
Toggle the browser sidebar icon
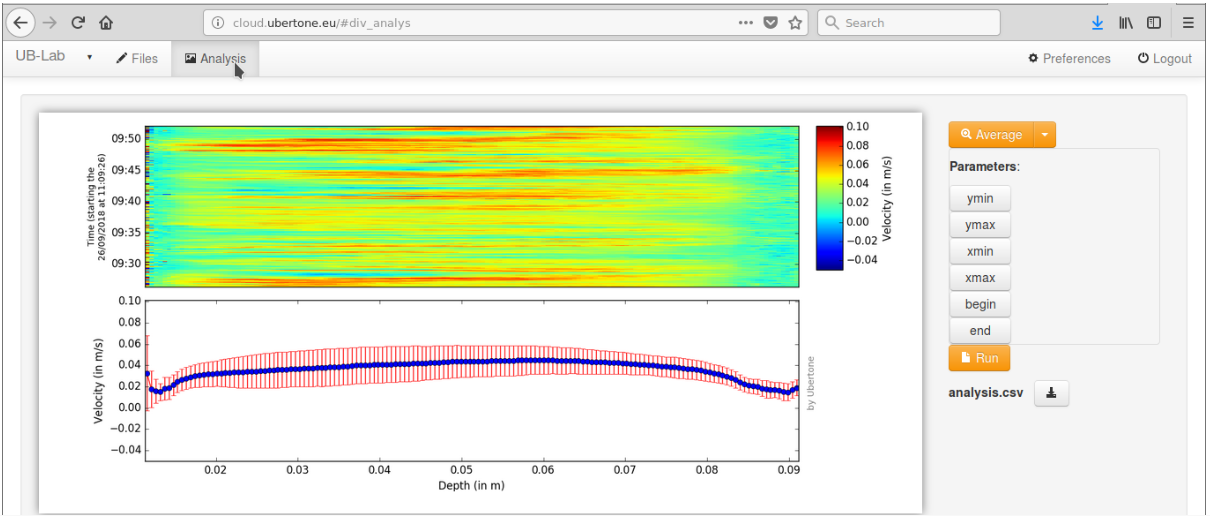click(1154, 22)
